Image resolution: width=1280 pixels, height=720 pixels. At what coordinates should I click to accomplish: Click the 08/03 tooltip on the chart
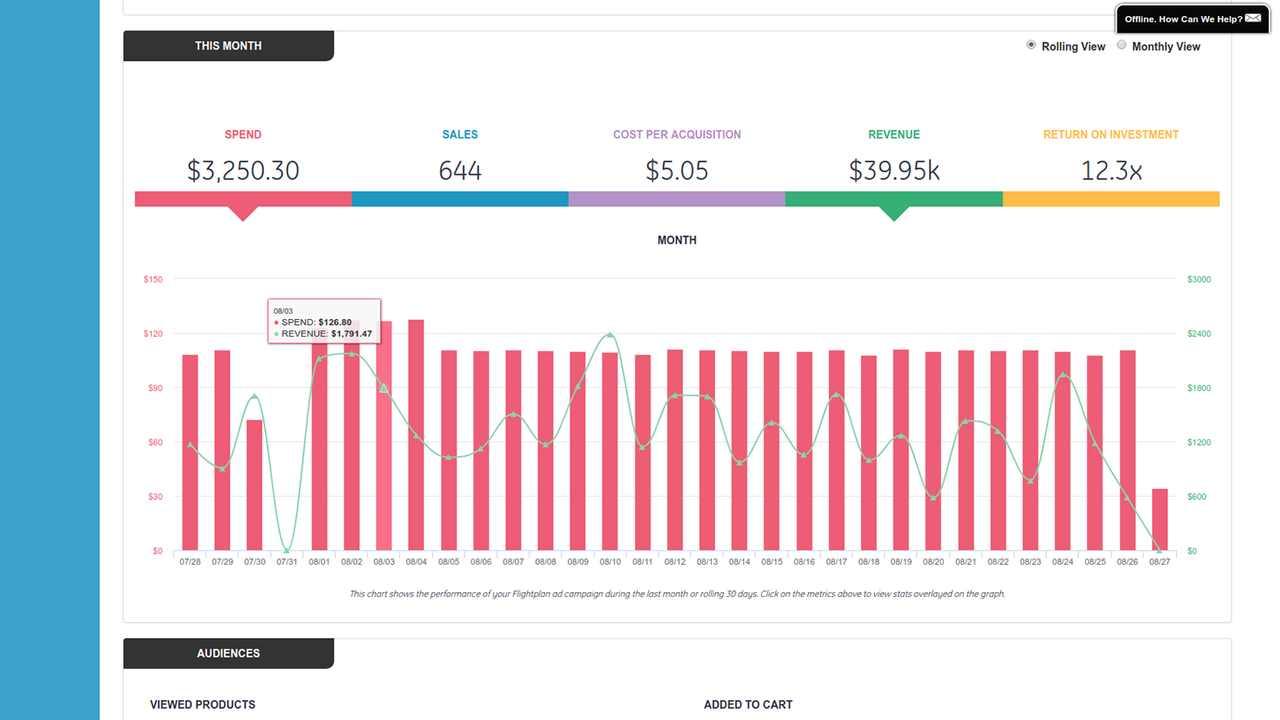[324, 320]
